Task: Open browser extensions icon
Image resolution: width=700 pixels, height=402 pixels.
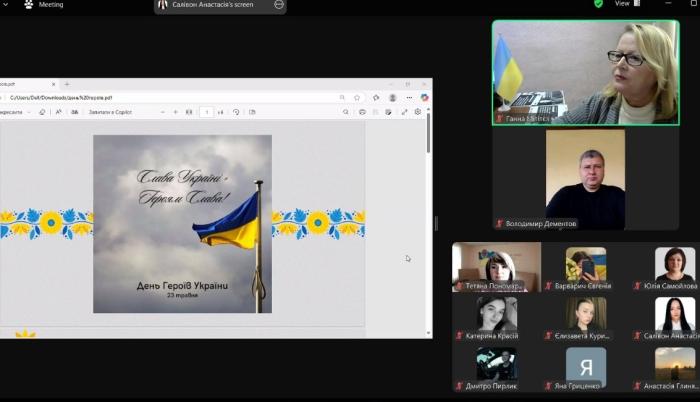Action: click(376, 97)
